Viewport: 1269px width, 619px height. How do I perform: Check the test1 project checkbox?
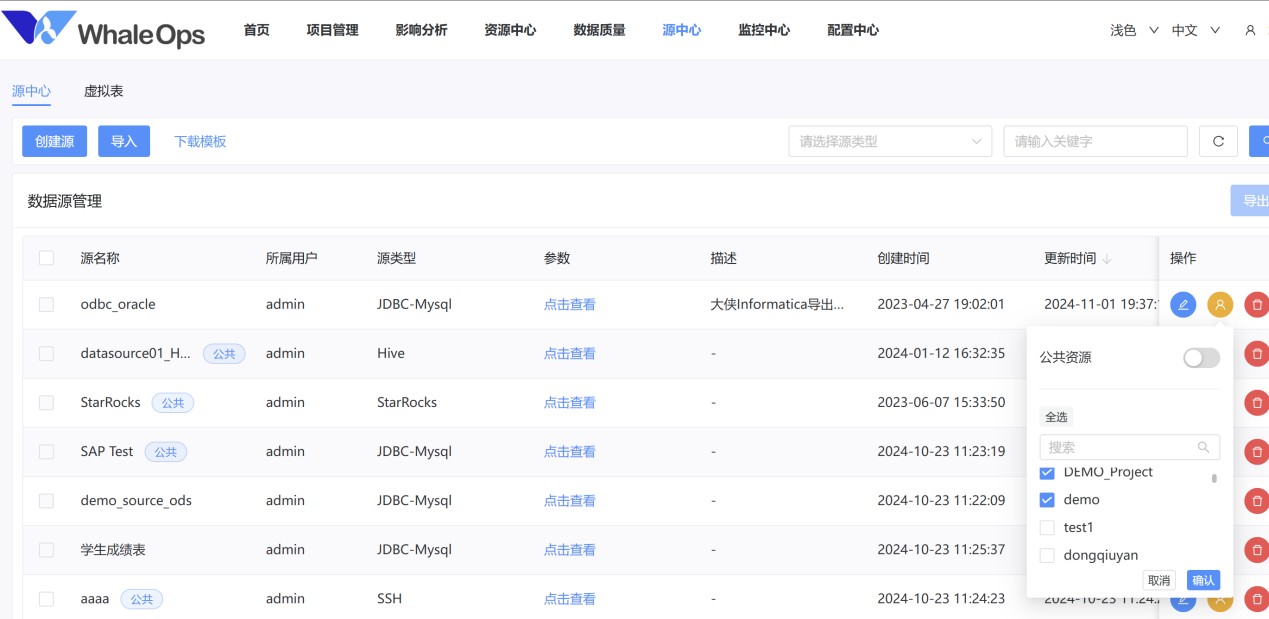coord(1047,527)
